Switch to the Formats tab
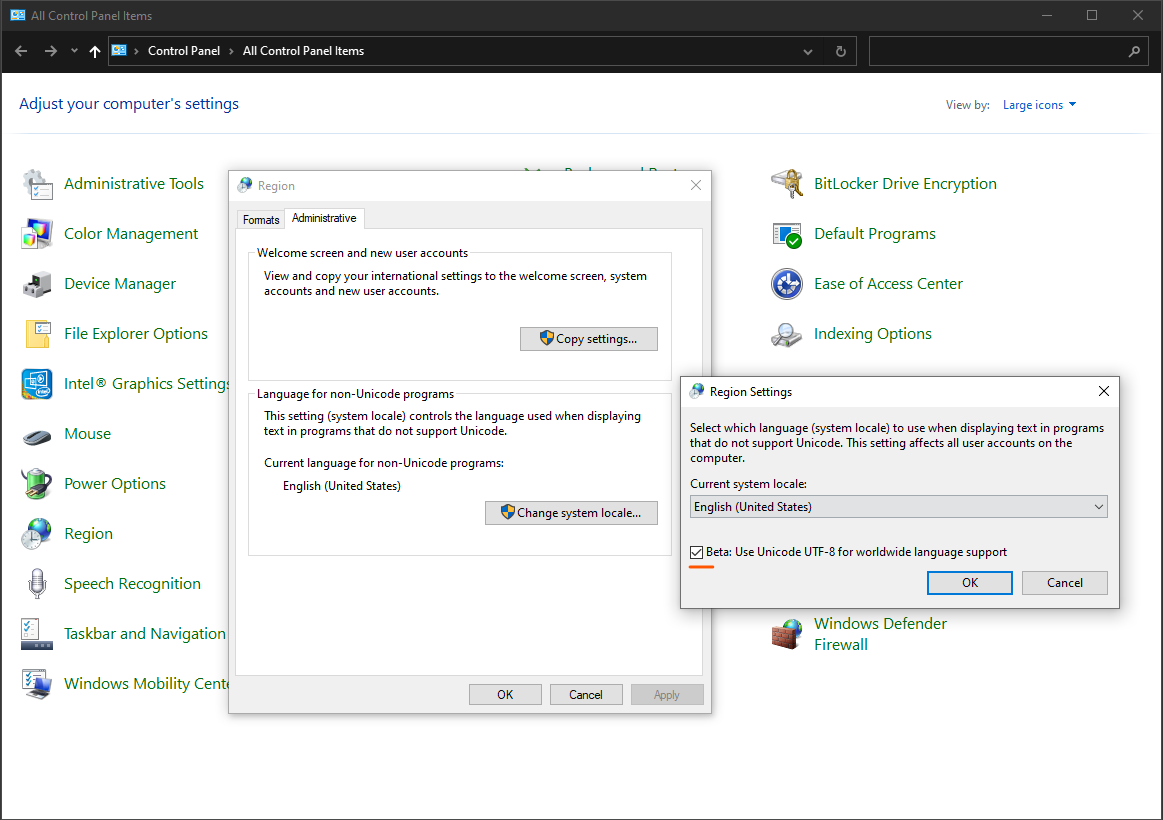Viewport: 1163px width, 820px height. [x=261, y=219]
